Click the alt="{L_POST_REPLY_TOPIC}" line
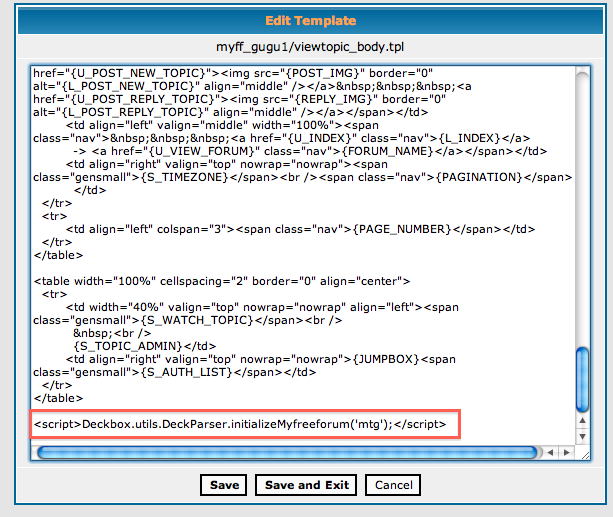The image size is (613, 517). 231,112
